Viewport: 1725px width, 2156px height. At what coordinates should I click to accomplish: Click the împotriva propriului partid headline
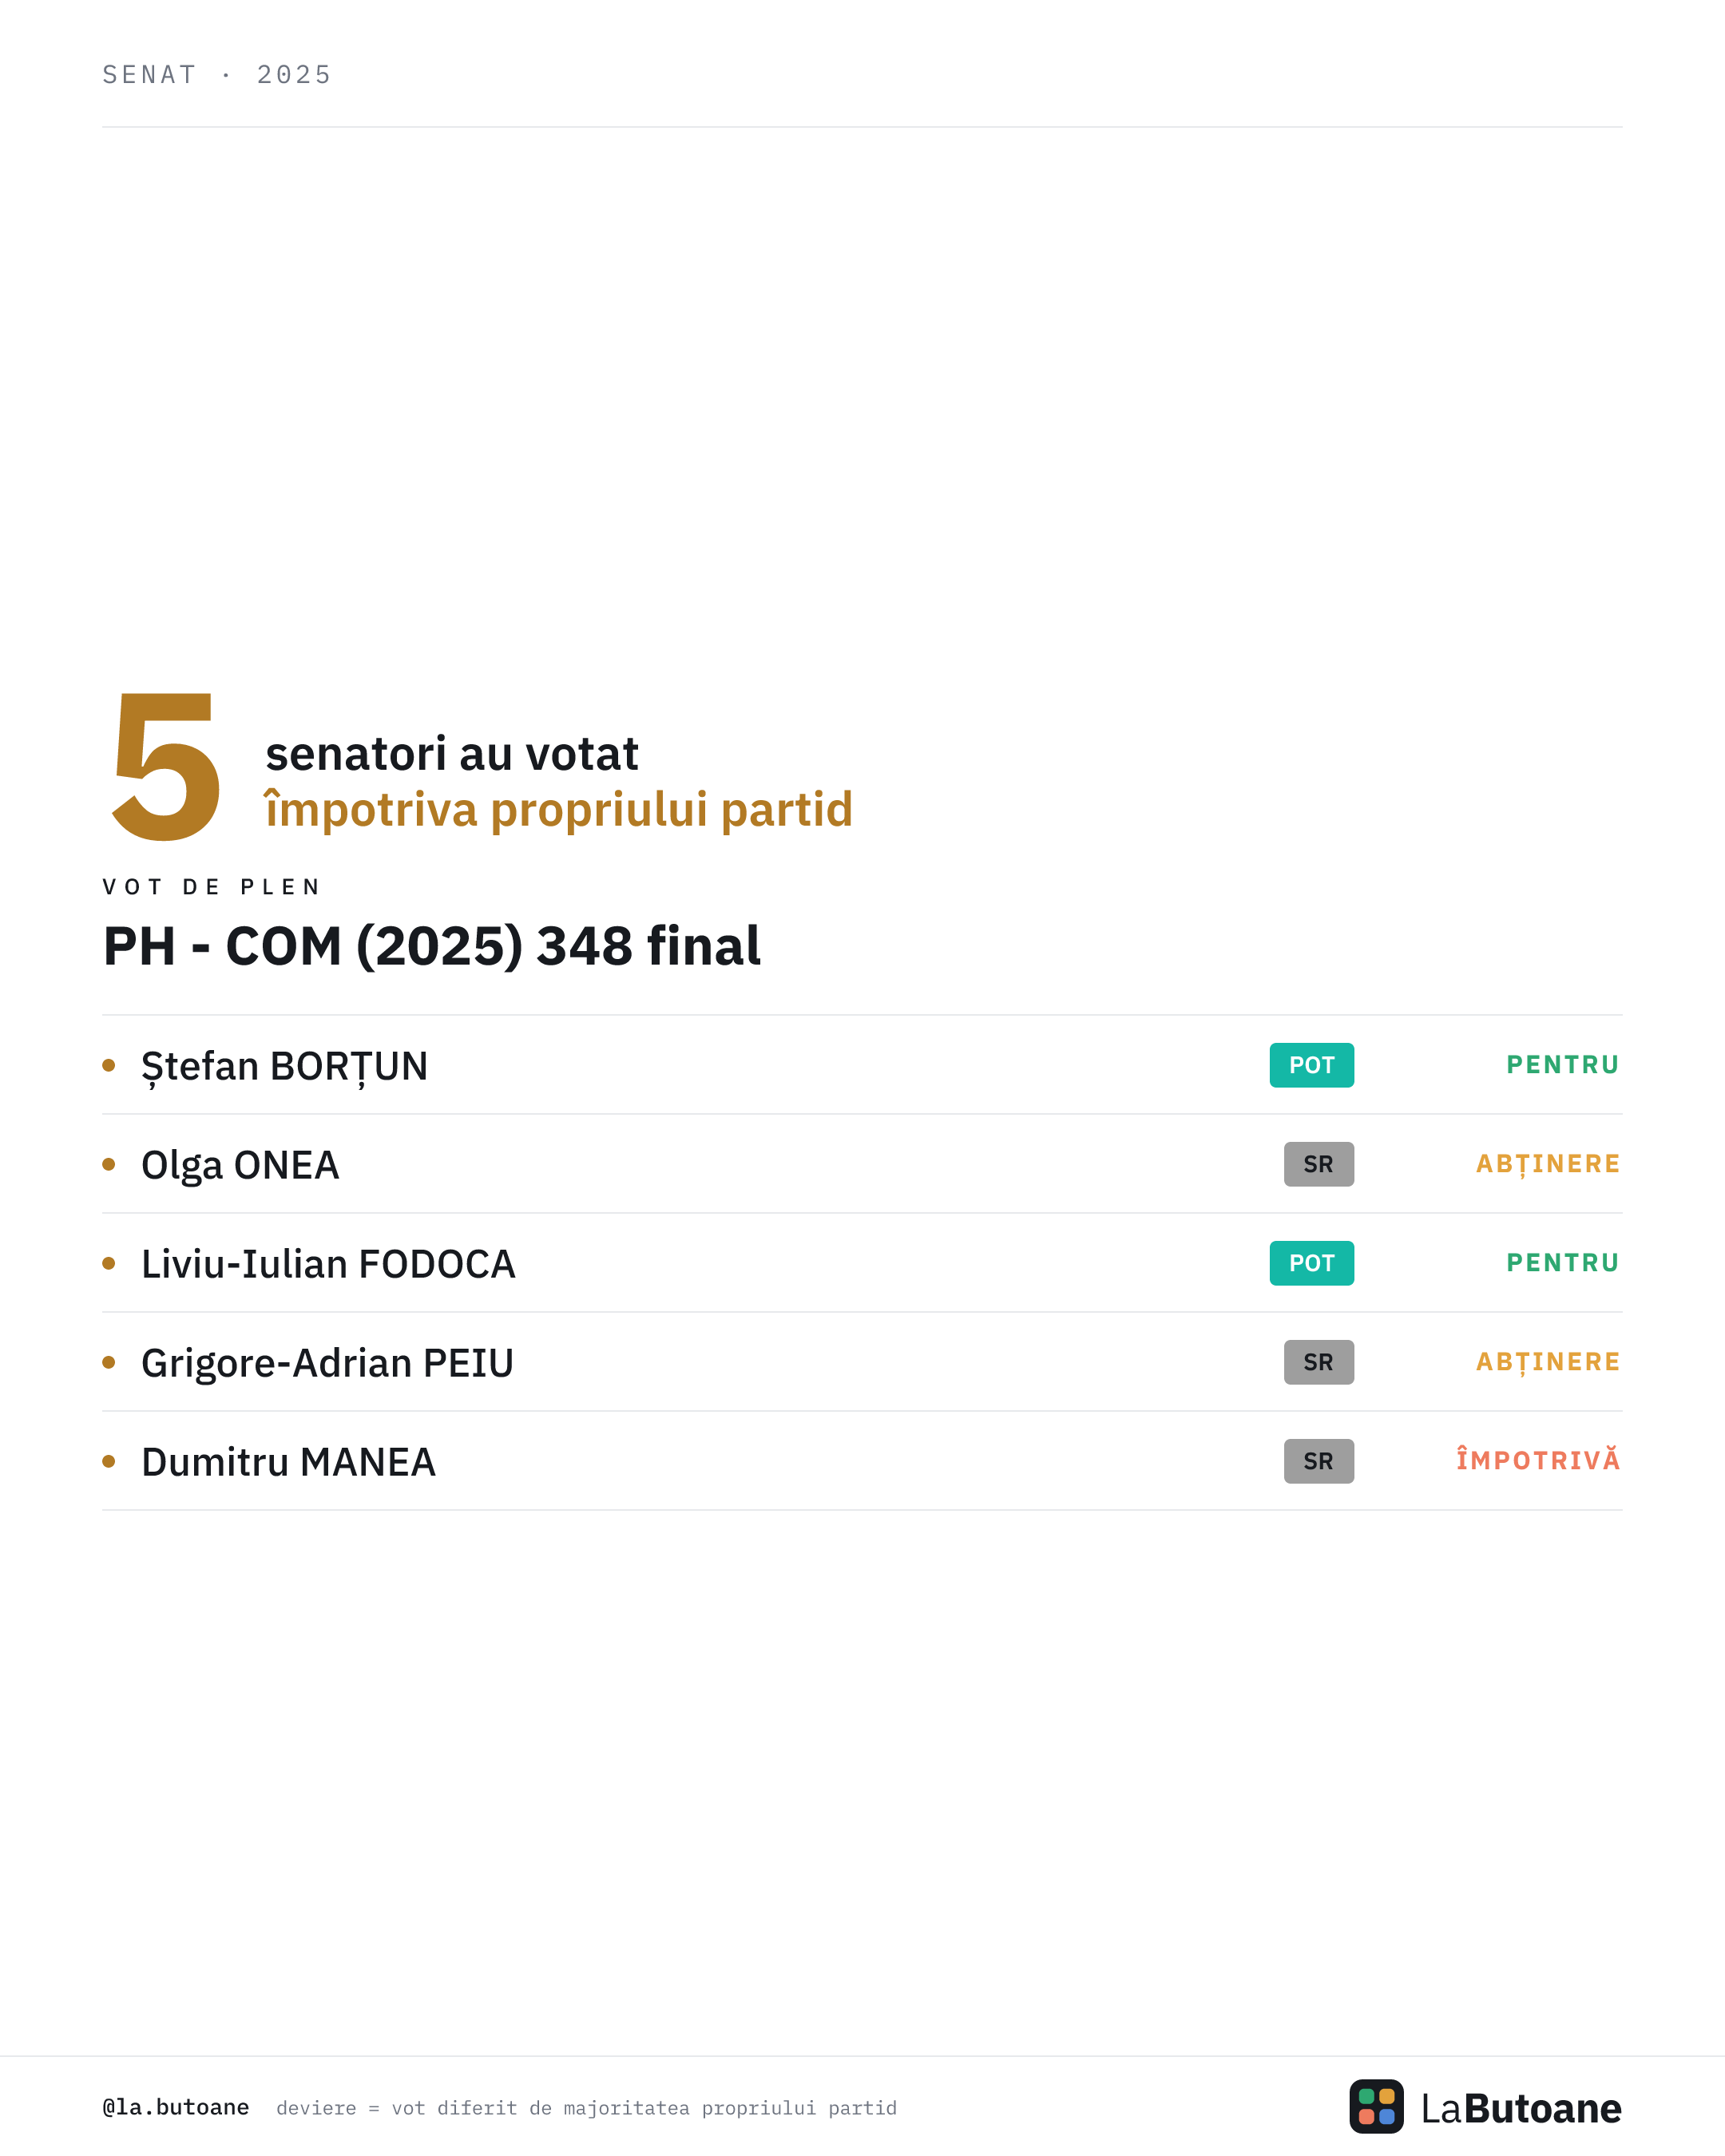point(558,810)
